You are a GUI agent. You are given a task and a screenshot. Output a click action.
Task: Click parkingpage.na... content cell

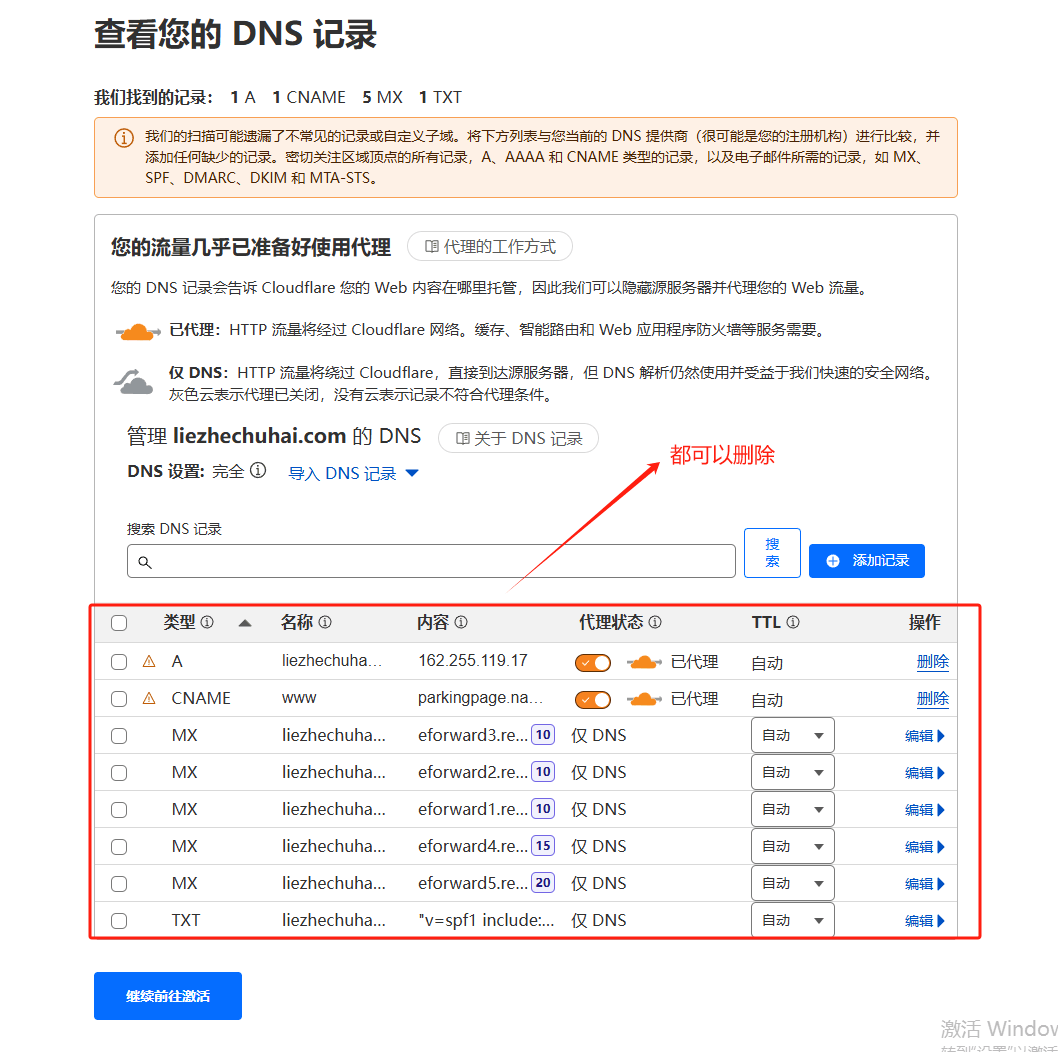[480, 698]
